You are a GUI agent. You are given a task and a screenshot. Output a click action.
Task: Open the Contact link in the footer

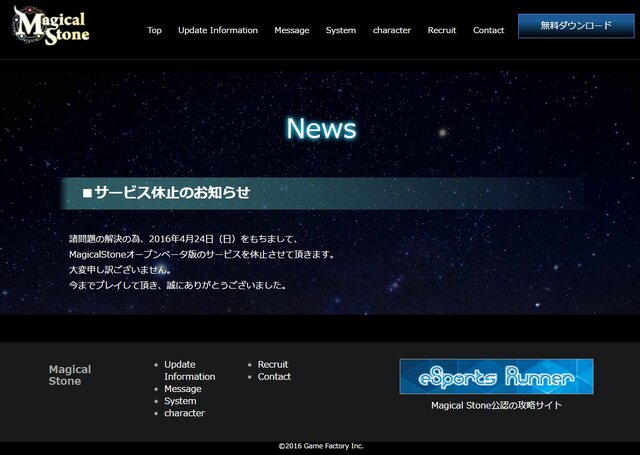click(274, 377)
